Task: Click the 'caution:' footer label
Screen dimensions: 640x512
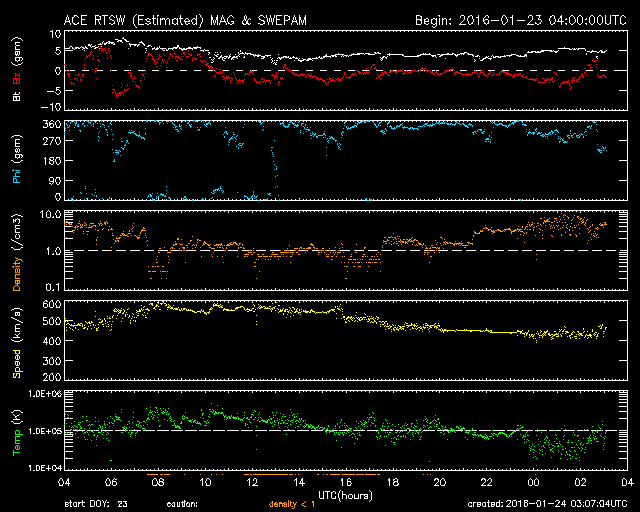Action: (x=182, y=504)
